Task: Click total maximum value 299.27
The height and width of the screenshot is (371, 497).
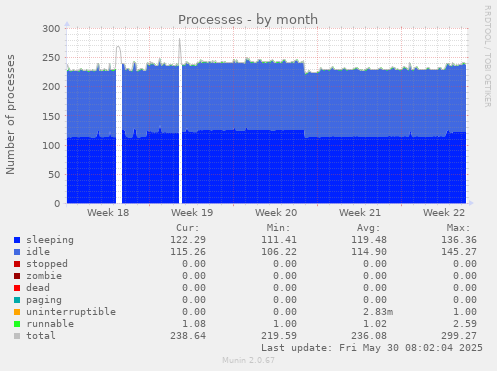Action: point(459,336)
